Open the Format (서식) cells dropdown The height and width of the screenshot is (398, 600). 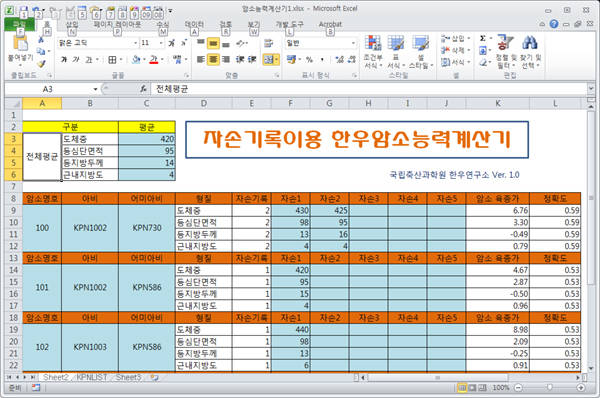455,62
